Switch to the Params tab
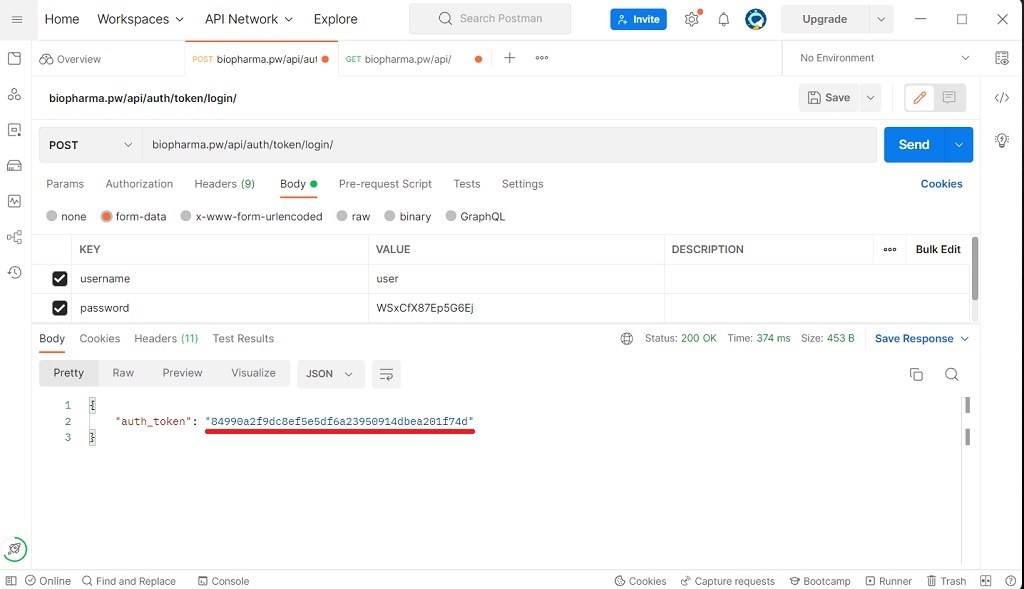The width and height of the screenshot is (1024, 589). [x=65, y=184]
